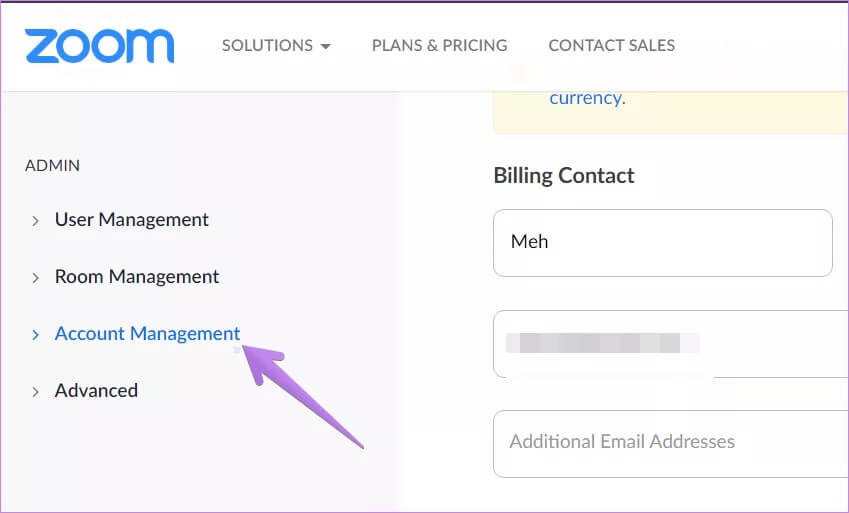This screenshot has width=849, height=513.
Task: Select User Management in the sidebar
Action: pyautogui.click(x=132, y=219)
